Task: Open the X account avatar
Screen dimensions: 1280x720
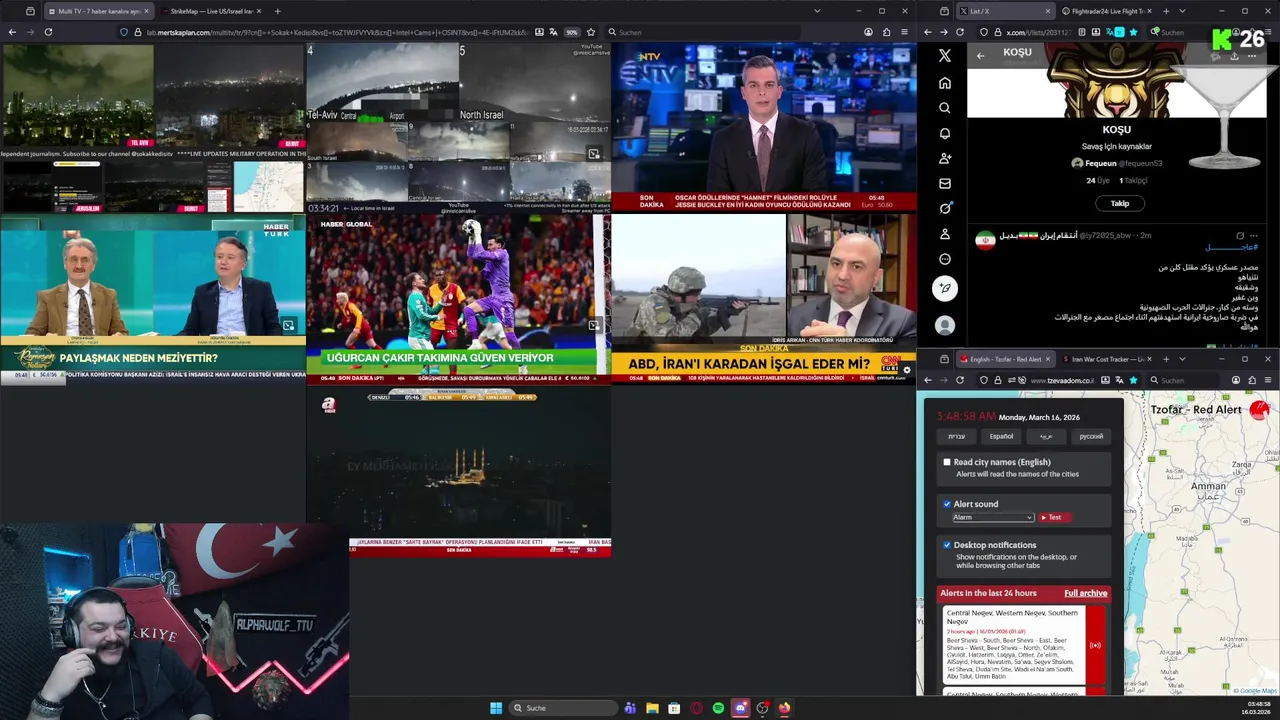Action: 945,325
